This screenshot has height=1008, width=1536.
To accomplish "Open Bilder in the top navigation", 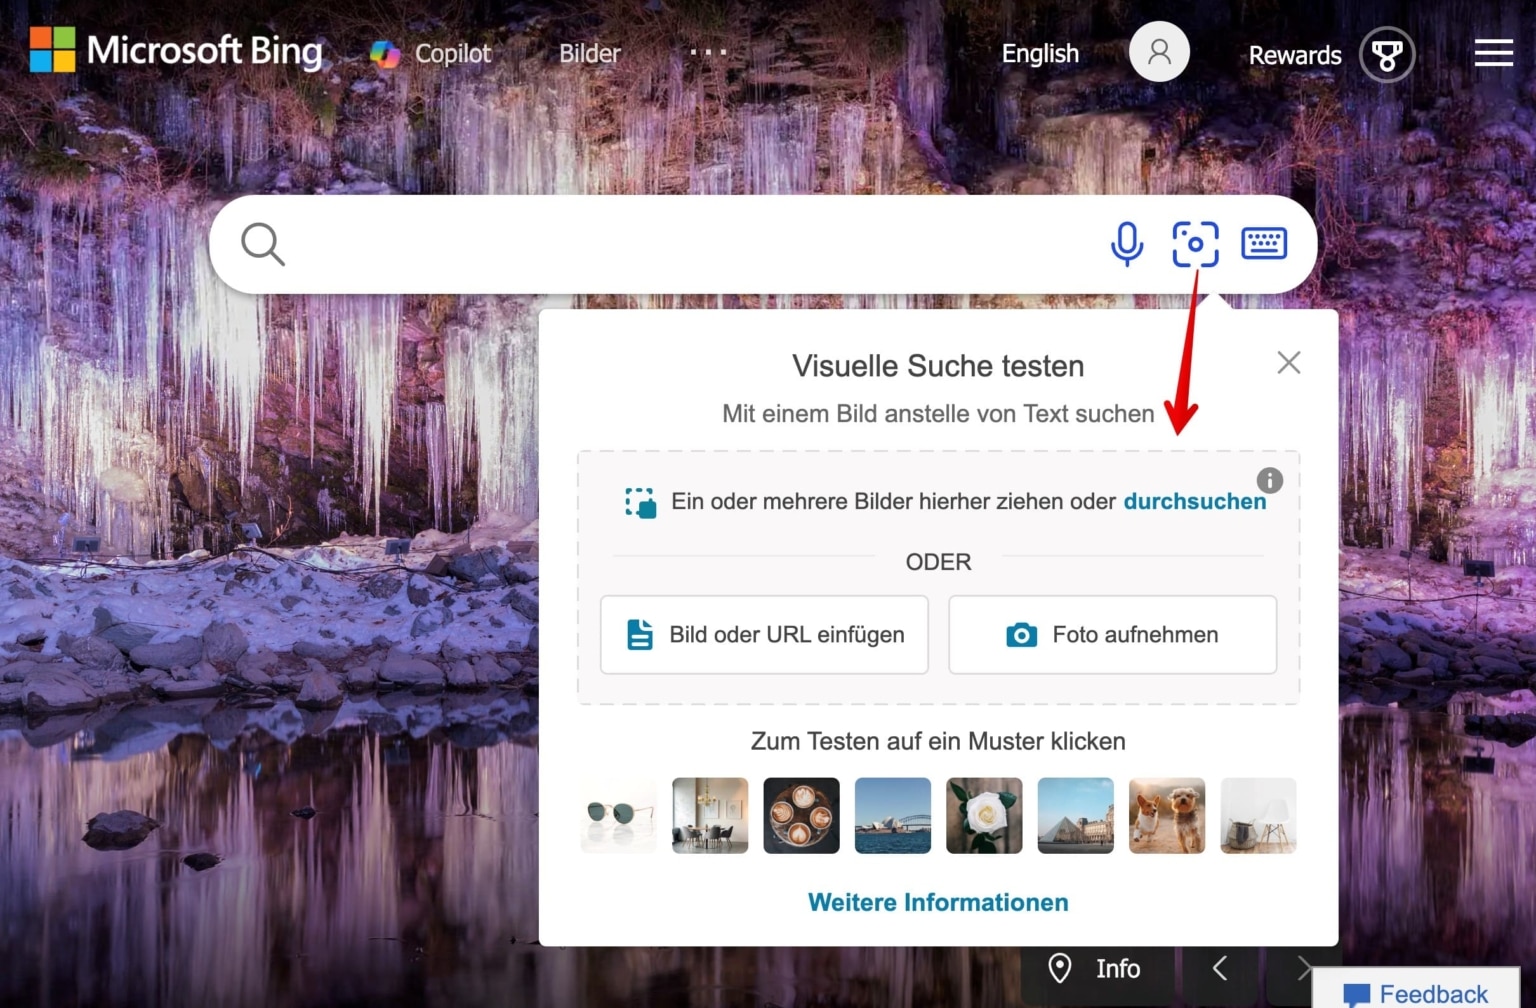I will point(589,53).
